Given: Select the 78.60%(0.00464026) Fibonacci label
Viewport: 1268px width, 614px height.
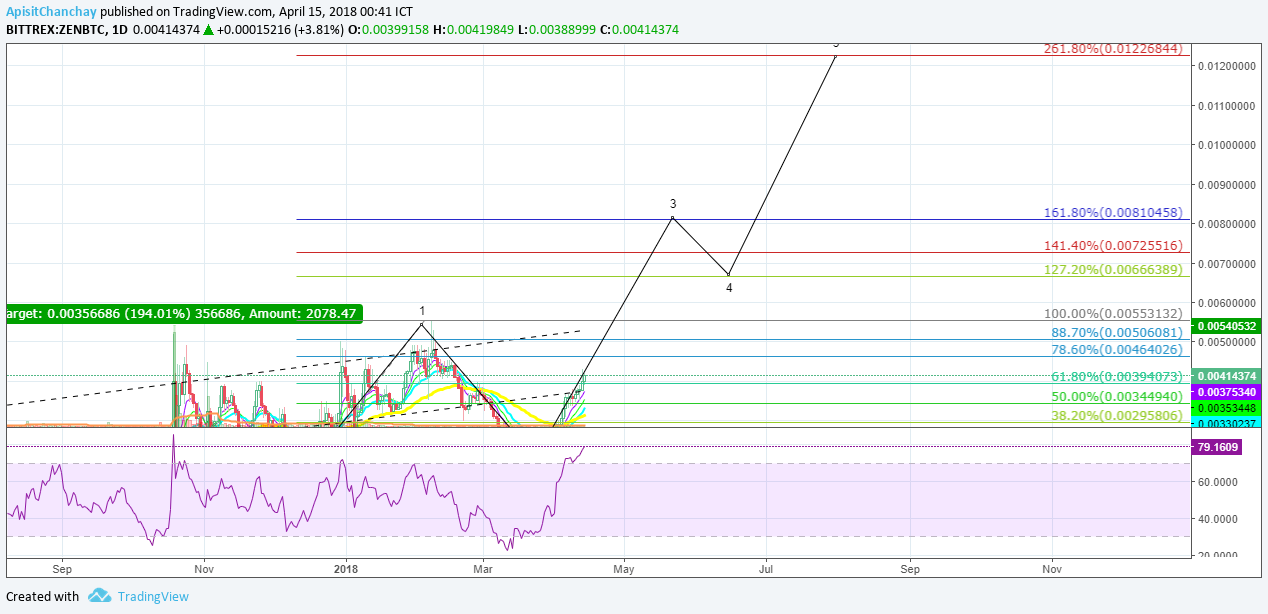Looking at the screenshot, I should coord(1117,349).
